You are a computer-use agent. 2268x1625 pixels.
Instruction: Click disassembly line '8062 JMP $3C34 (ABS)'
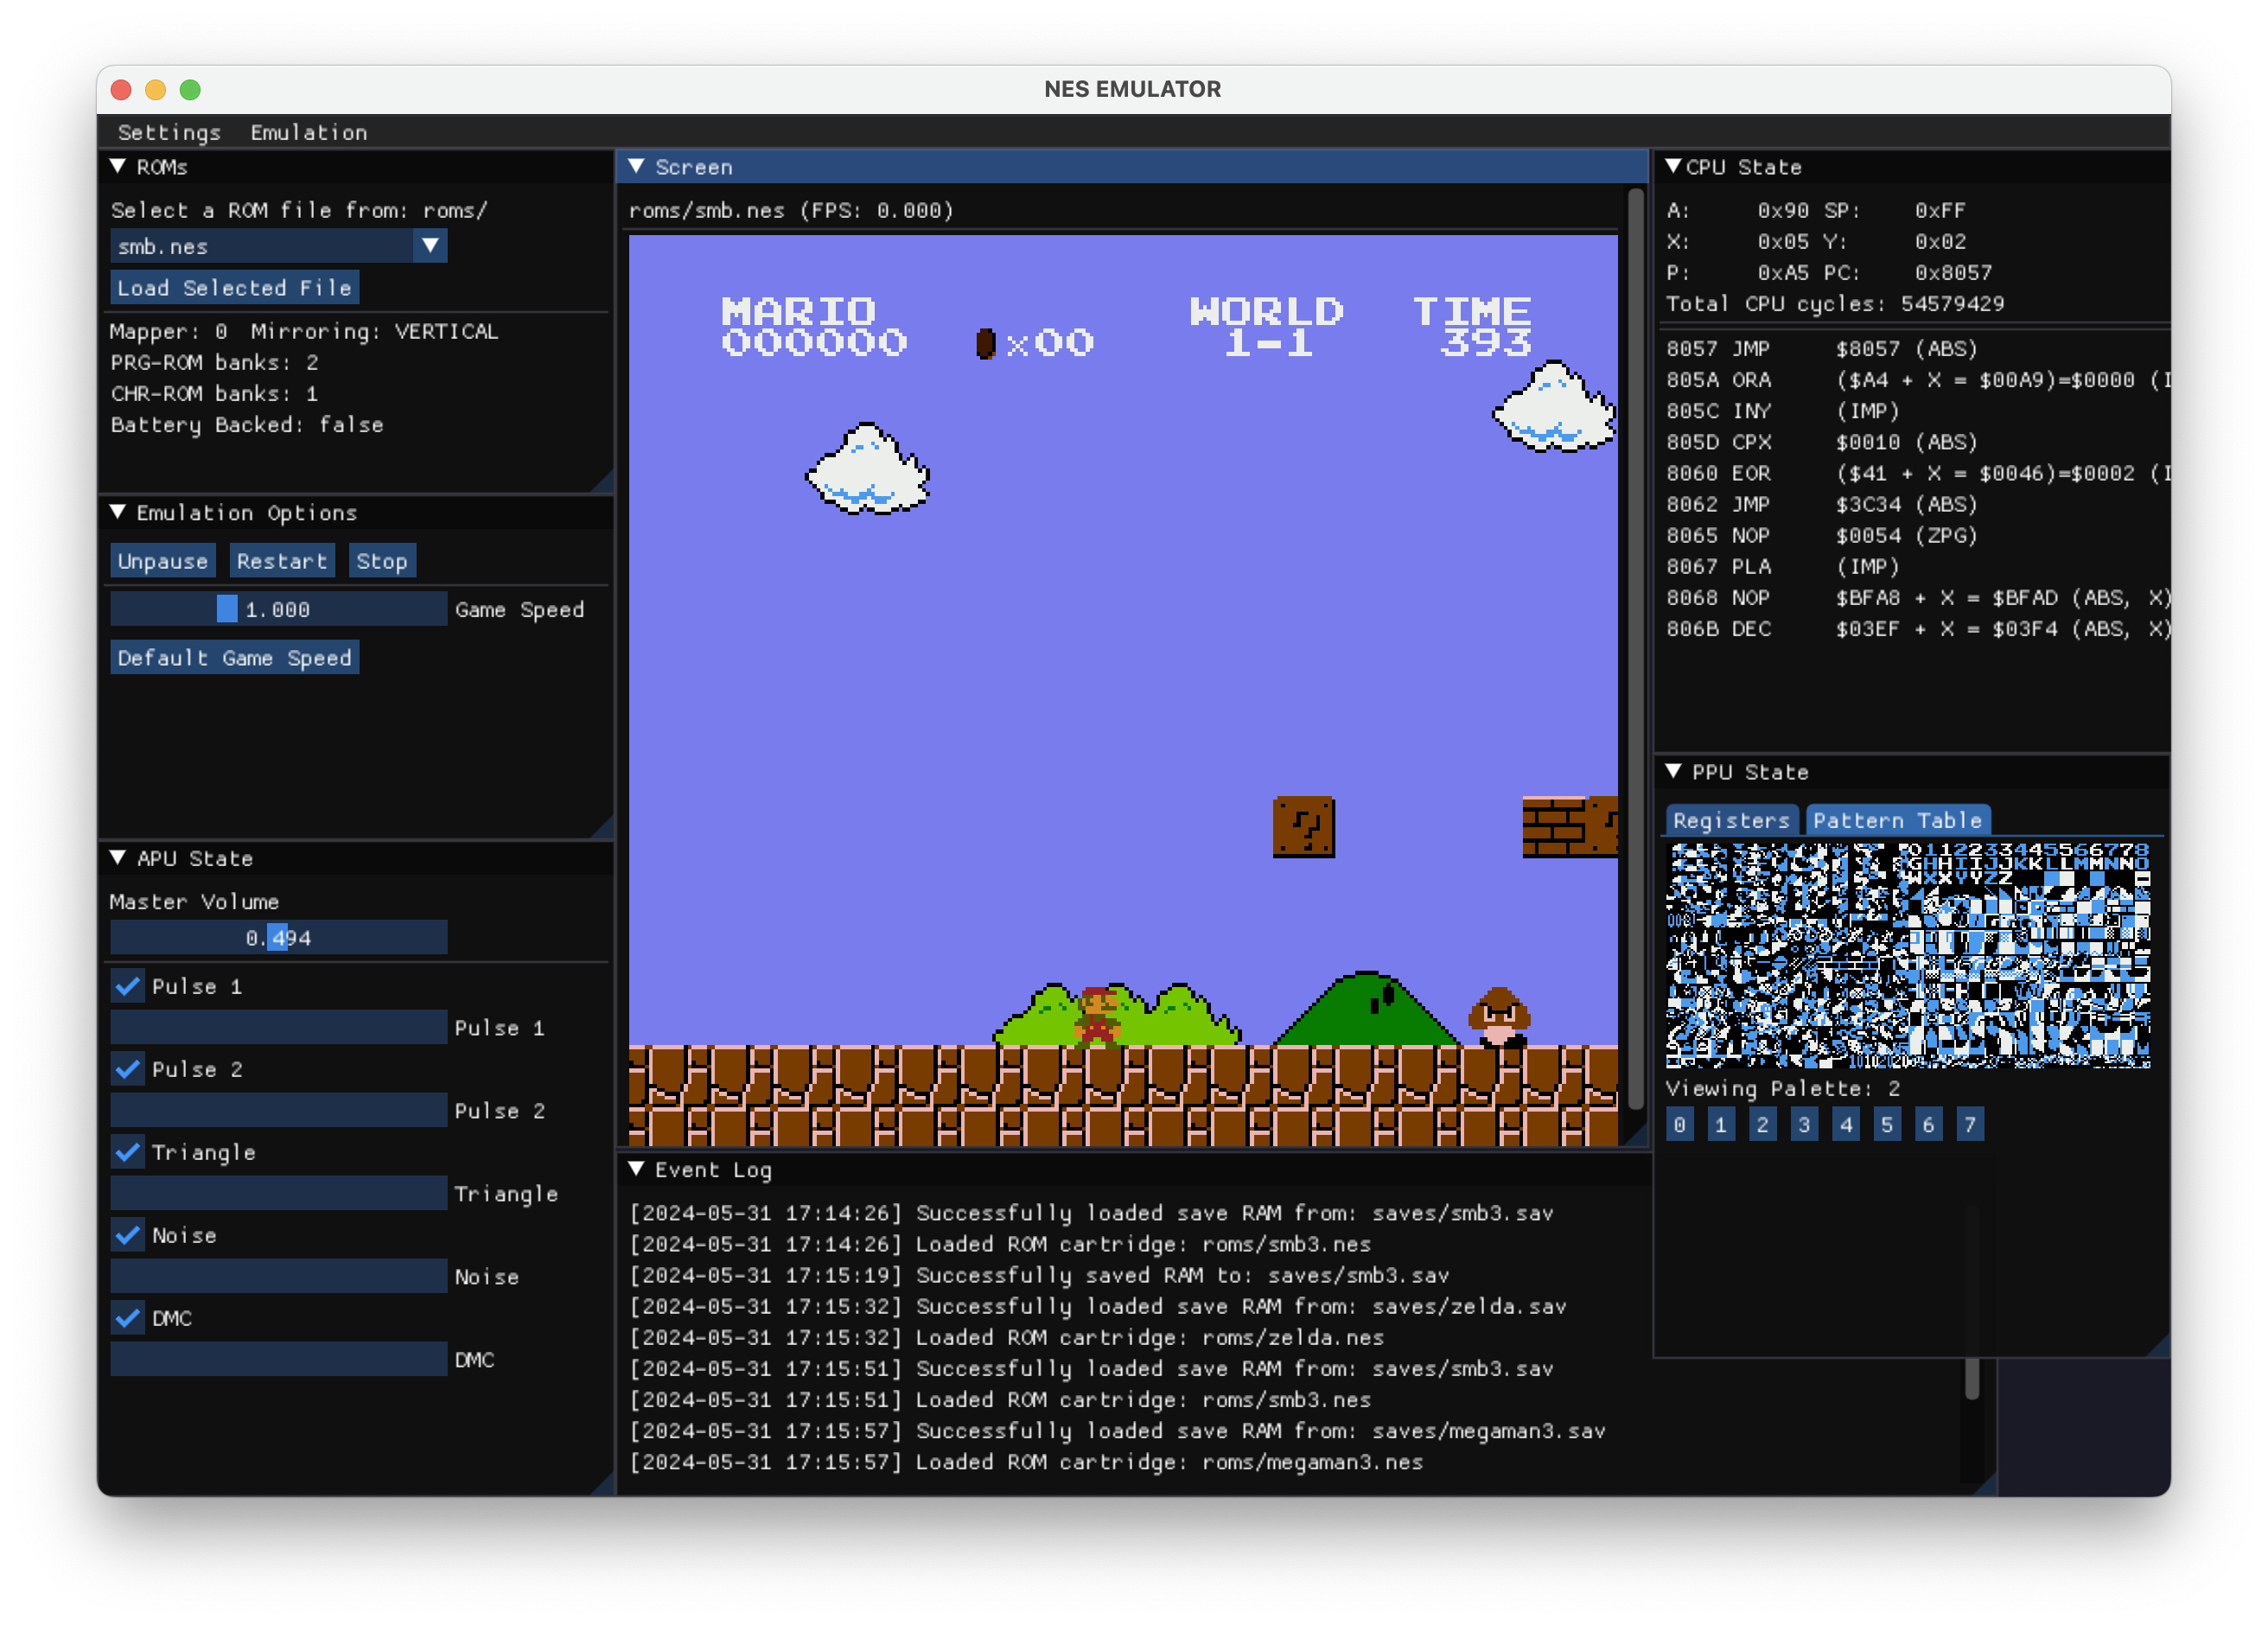1822,504
